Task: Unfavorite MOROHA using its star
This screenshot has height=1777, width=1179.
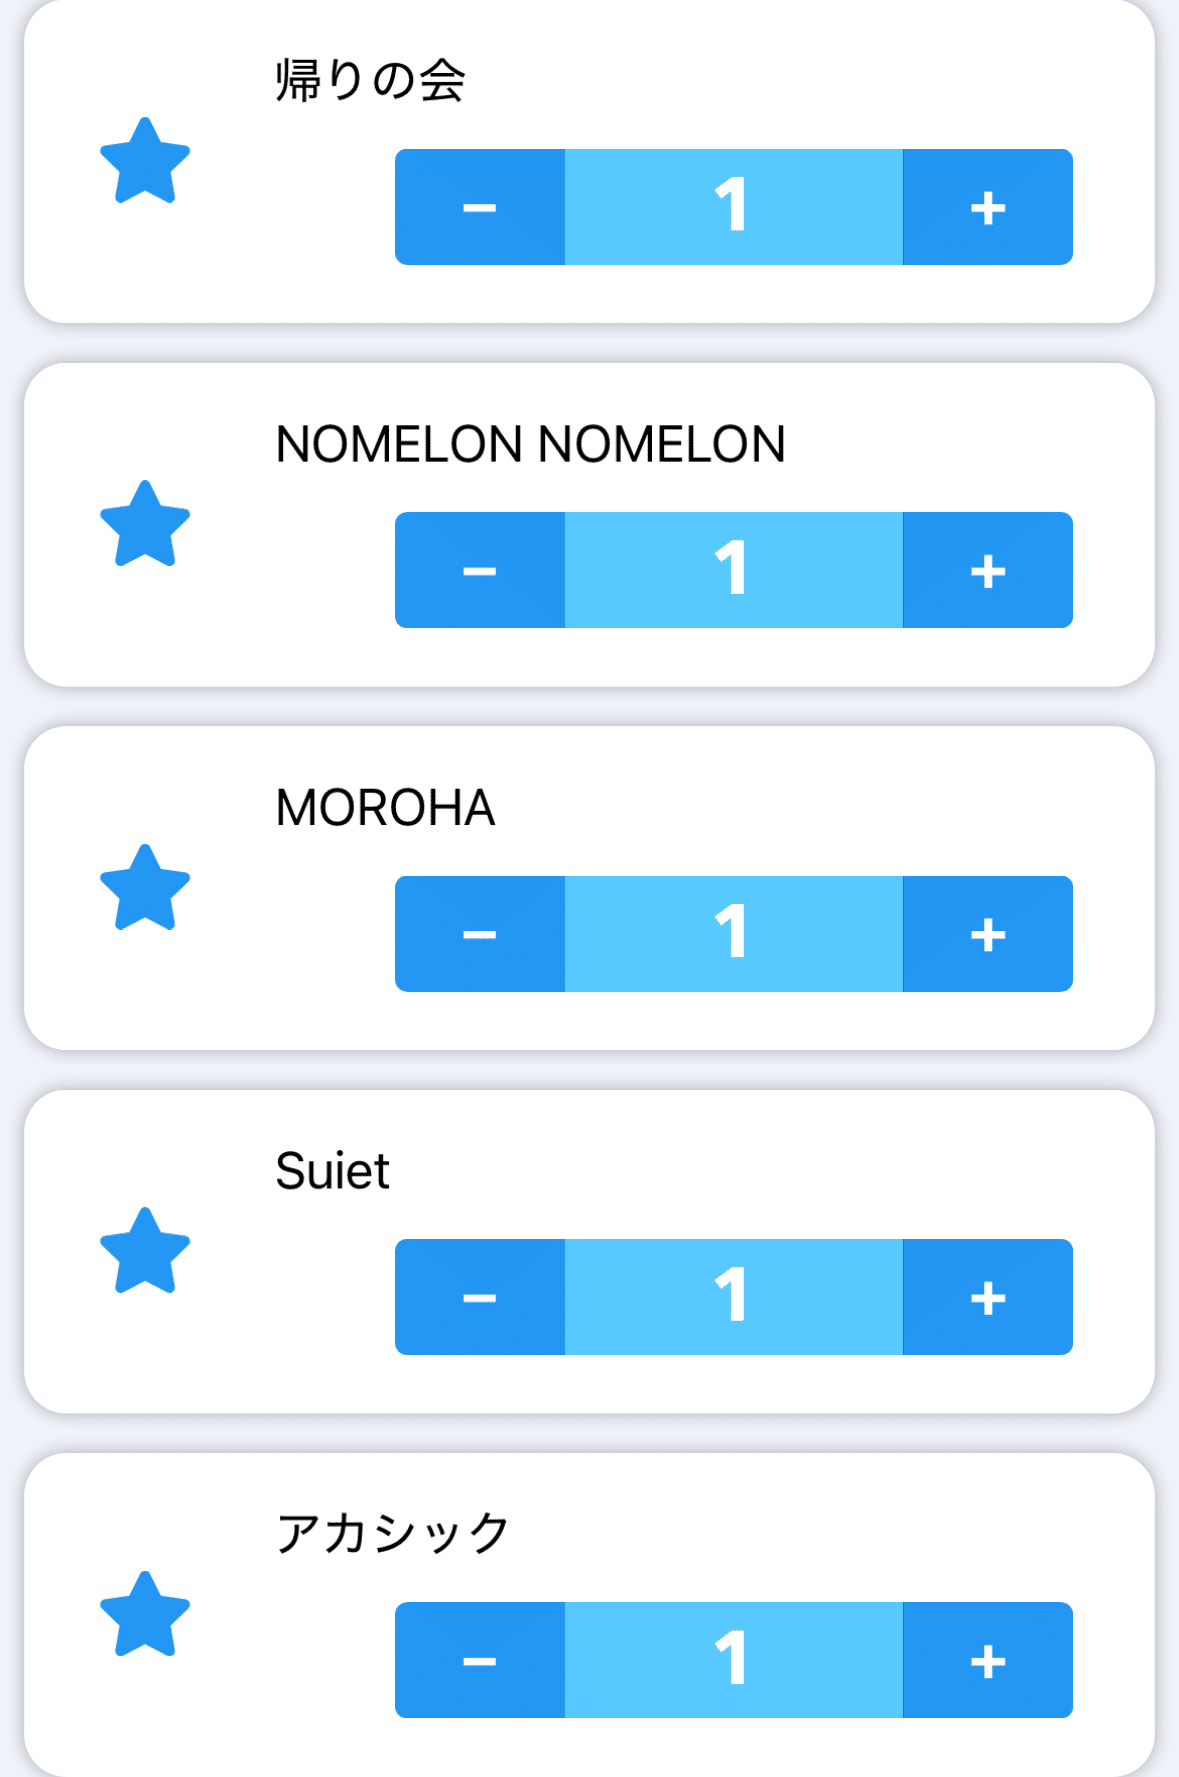Action: point(145,888)
